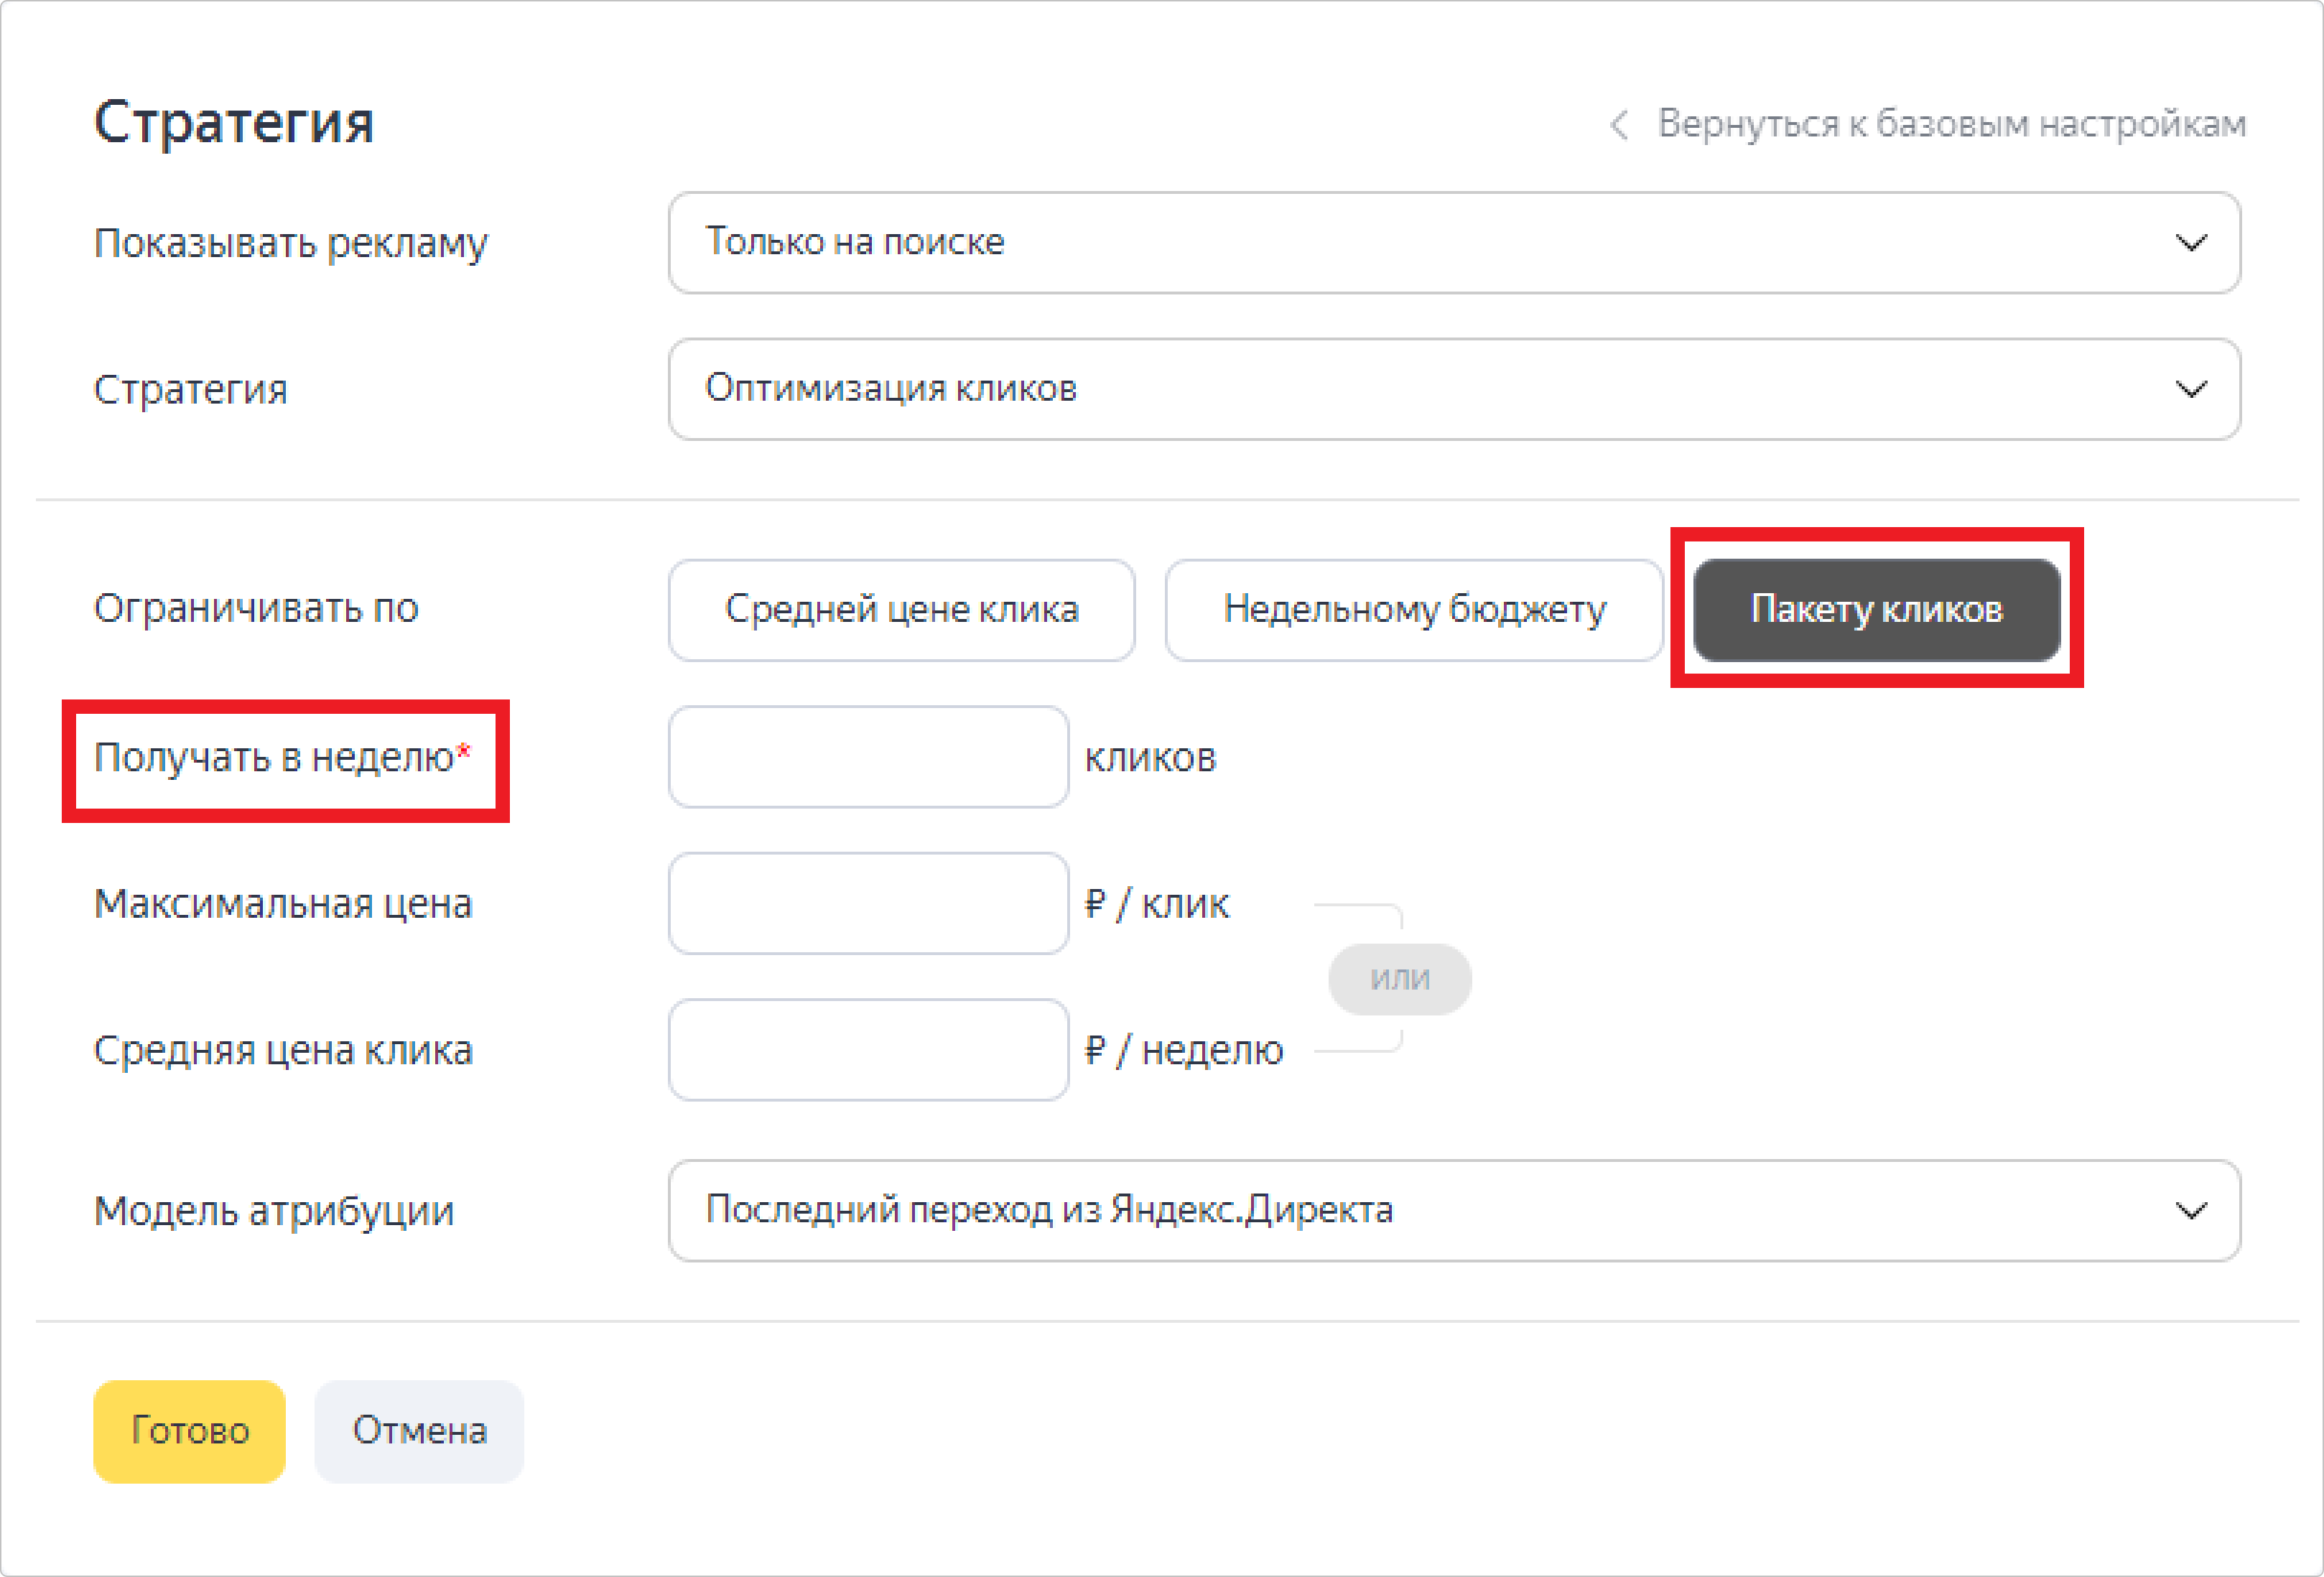The image size is (2324, 1577).
Task: Click the chevron arrow in the Оптимизация кликов field
Action: click(2190, 389)
